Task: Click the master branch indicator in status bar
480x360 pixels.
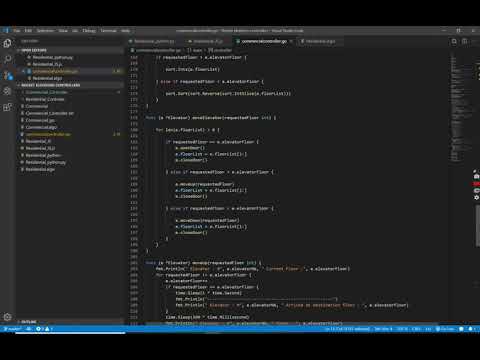Action: tap(12, 329)
